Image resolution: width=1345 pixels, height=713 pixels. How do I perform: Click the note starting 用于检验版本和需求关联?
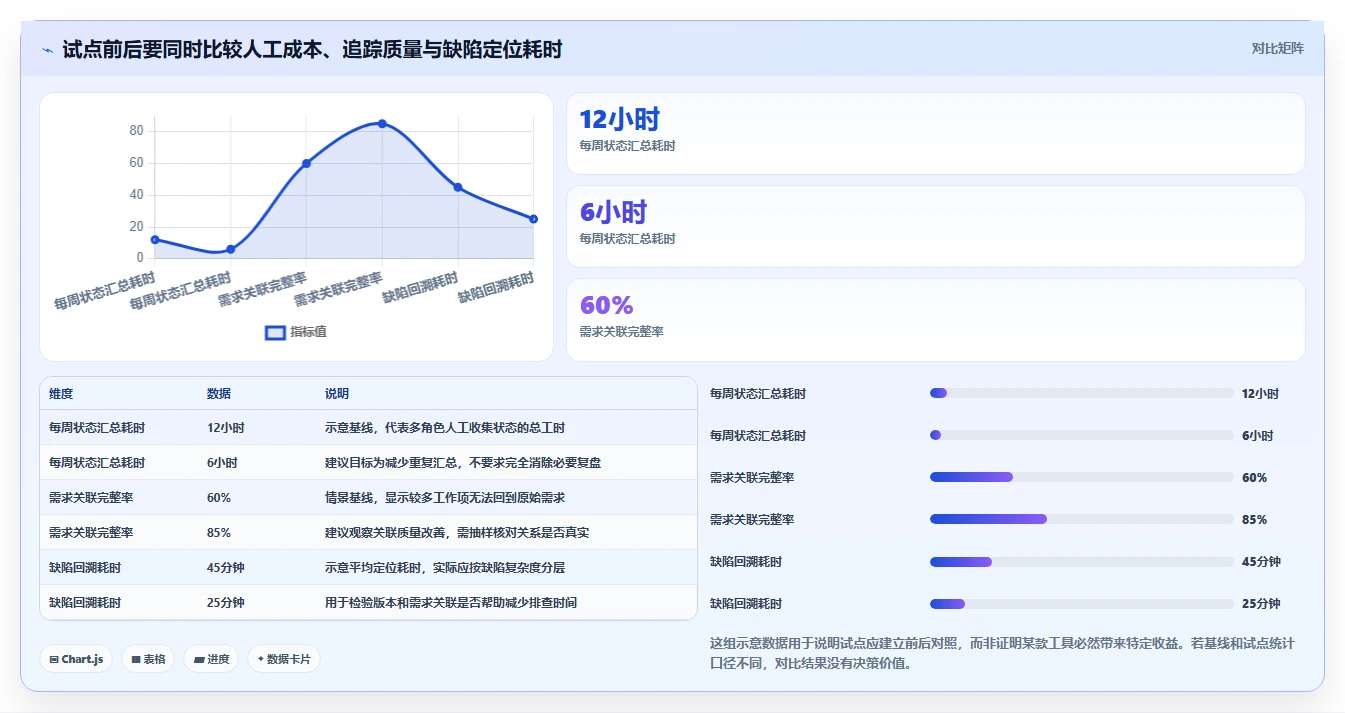pos(451,603)
